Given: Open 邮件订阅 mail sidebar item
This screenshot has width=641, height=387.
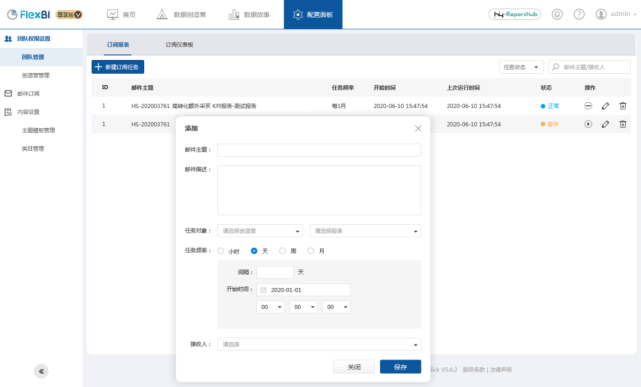Looking at the screenshot, I should 28,94.
